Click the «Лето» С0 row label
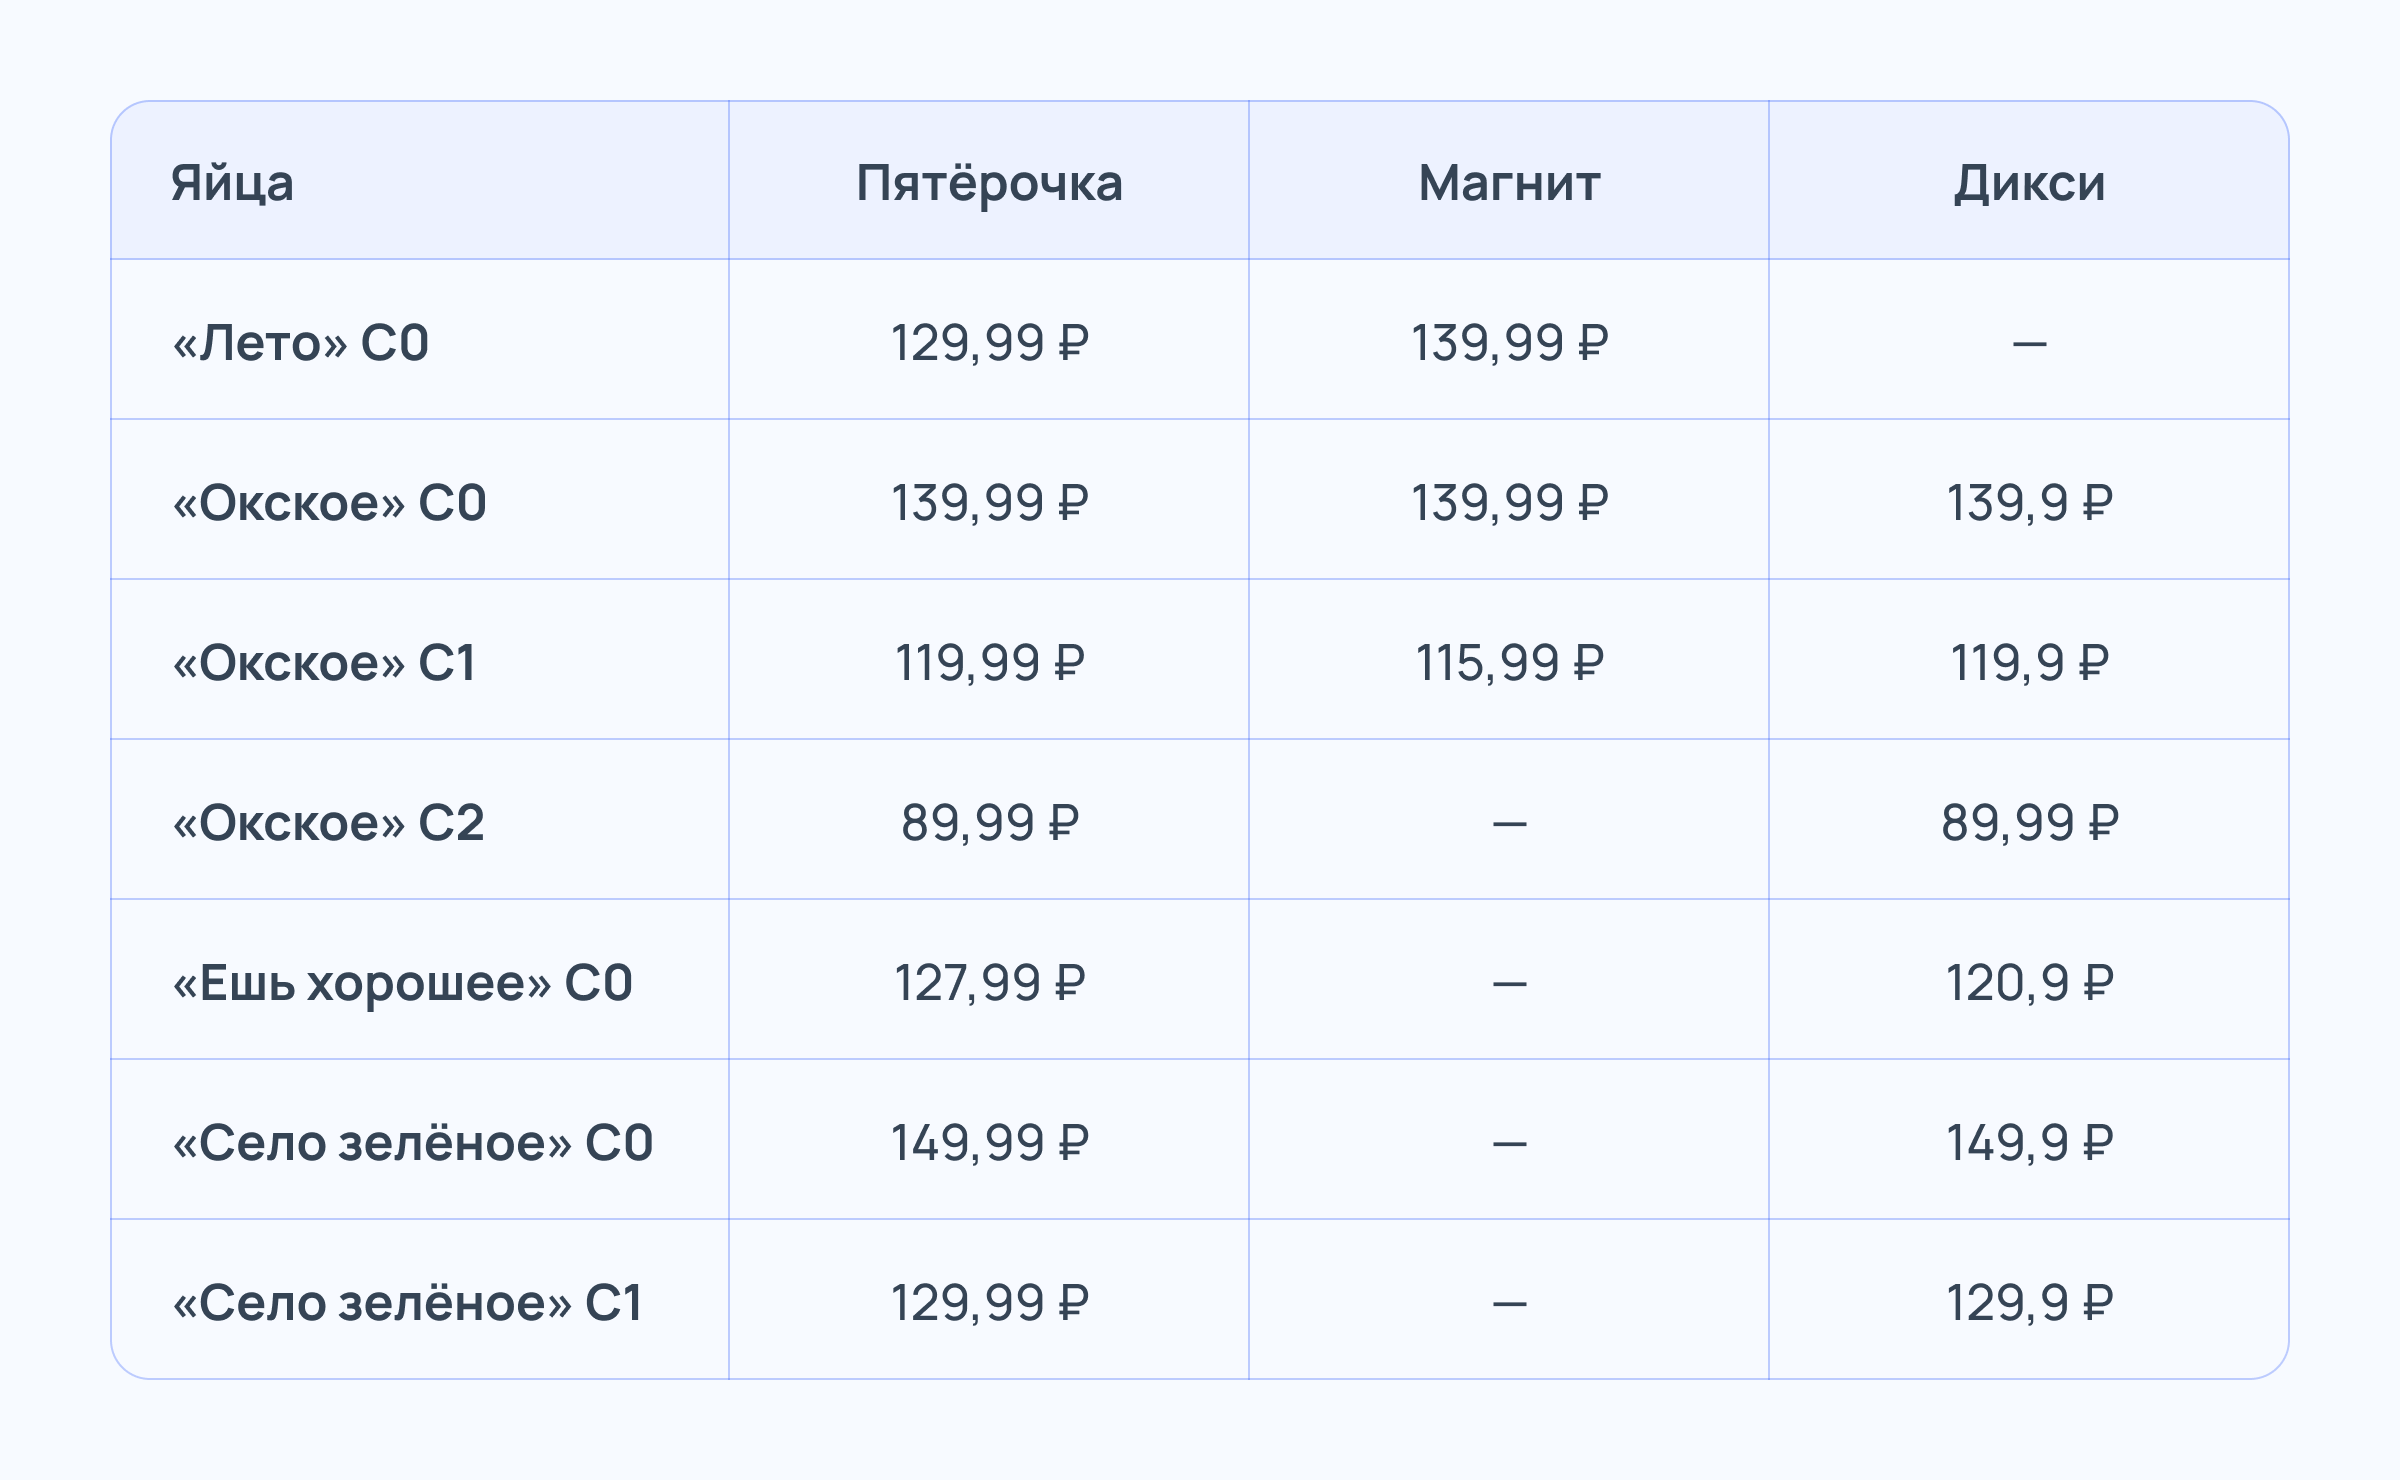Viewport: 2400px width, 1480px height. (x=301, y=343)
